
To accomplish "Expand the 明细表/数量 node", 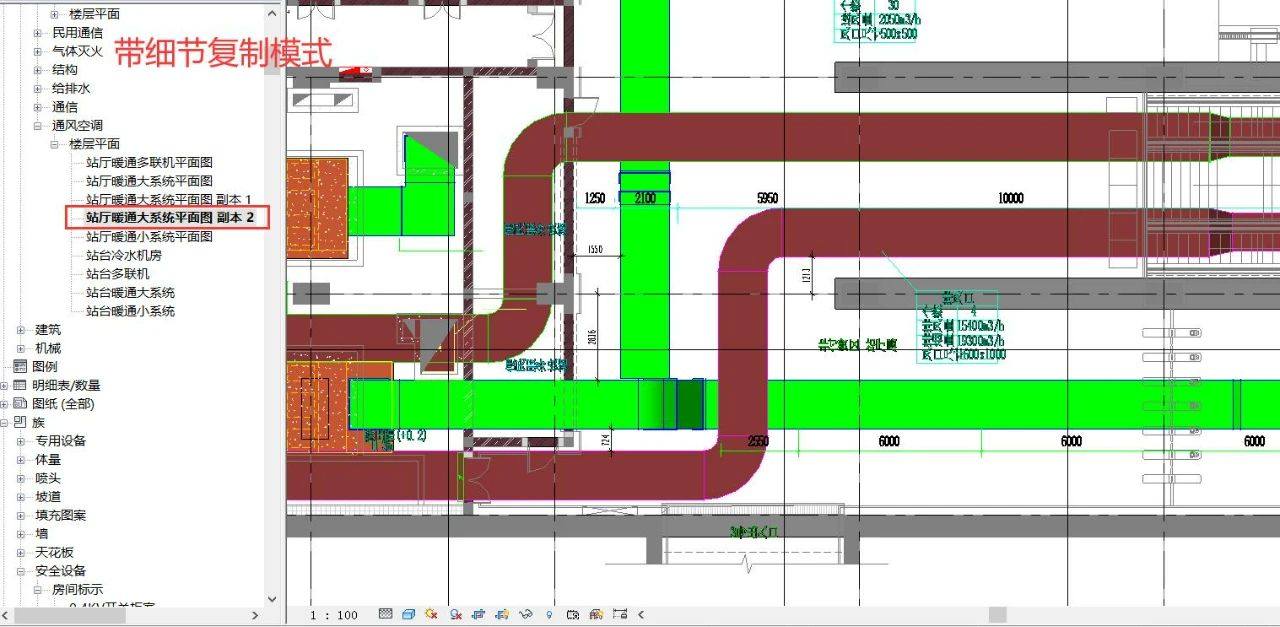I will point(4,385).
